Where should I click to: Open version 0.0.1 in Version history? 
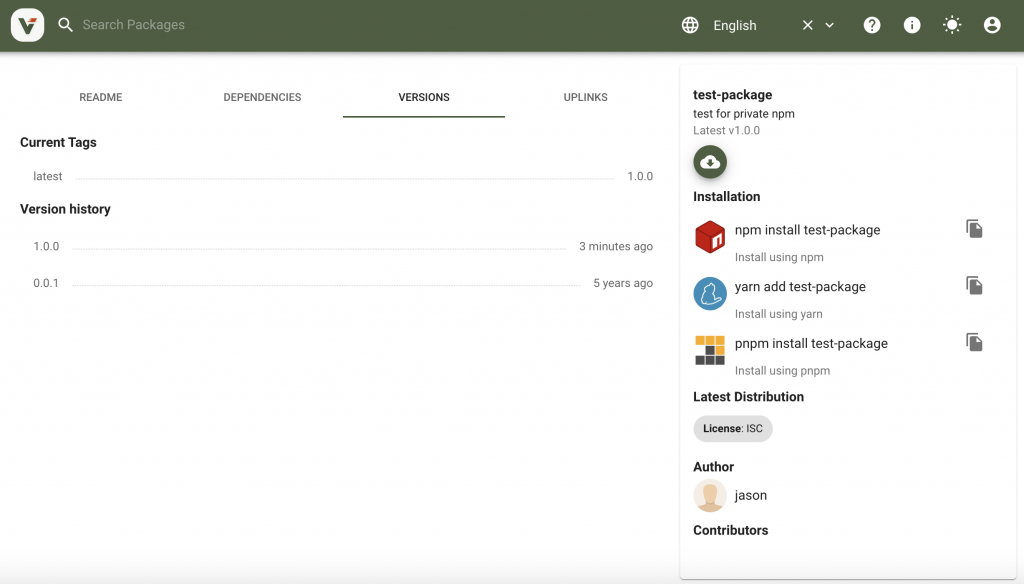tap(46, 283)
